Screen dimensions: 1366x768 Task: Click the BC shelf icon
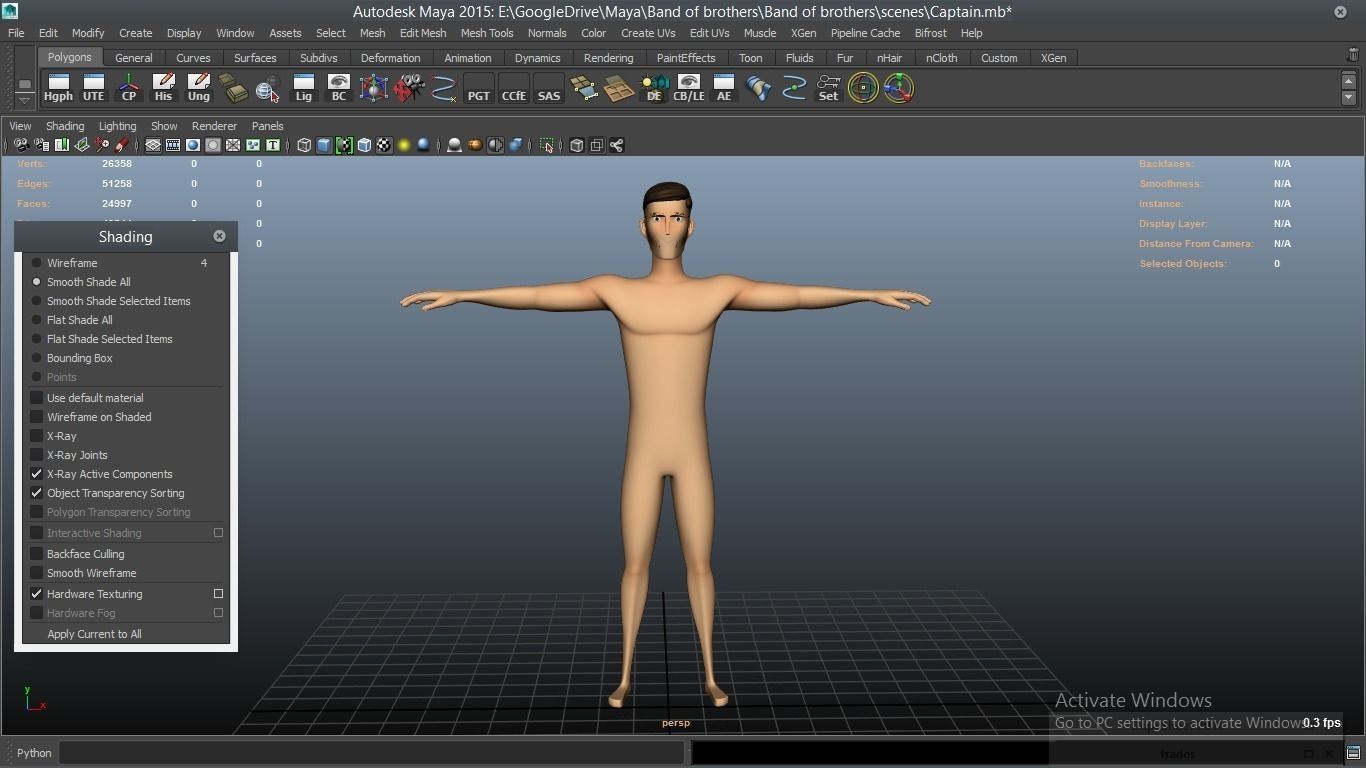[338, 88]
